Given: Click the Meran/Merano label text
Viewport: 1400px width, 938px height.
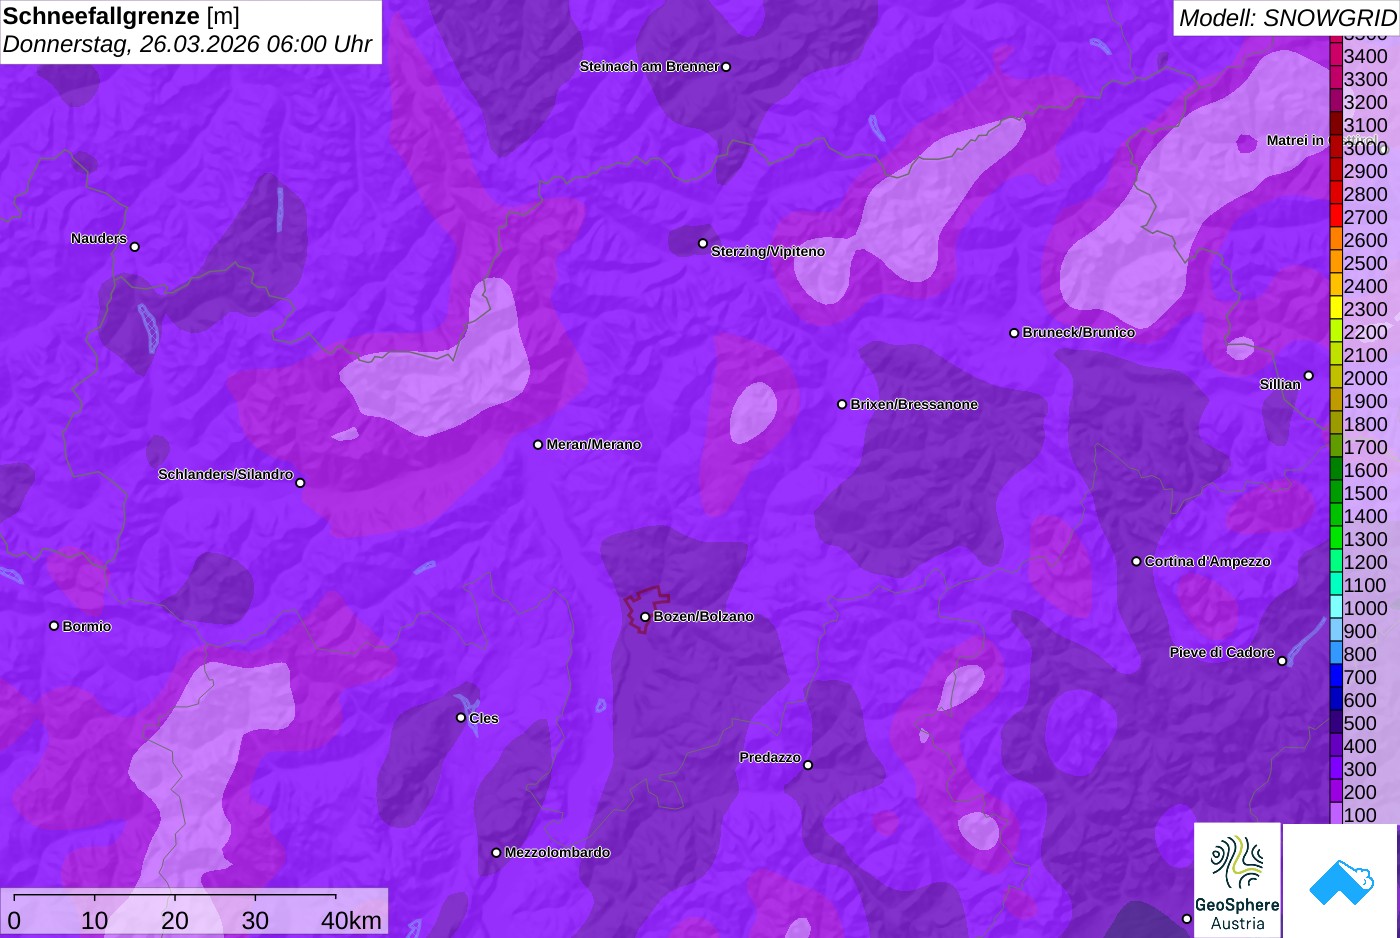Looking at the screenshot, I should point(593,445).
